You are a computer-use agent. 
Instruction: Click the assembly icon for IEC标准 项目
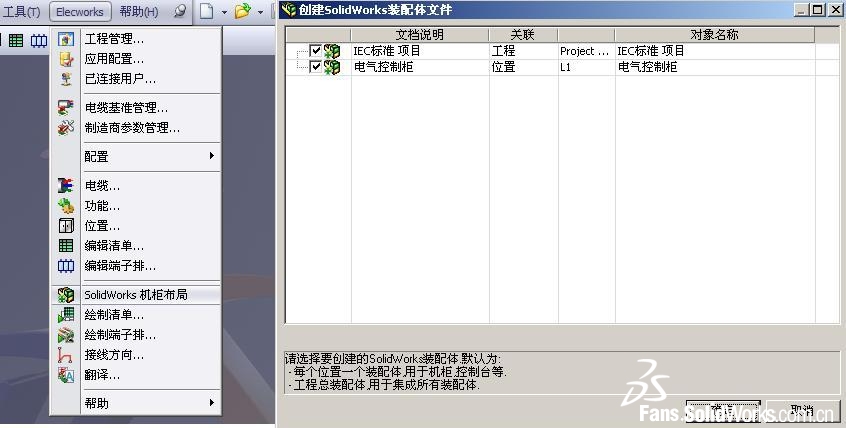click(x=332, y=51)
